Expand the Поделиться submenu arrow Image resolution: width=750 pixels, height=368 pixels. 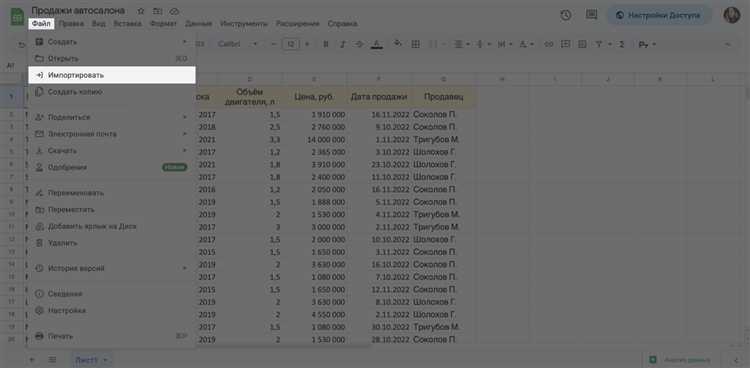[x=185, y=117]
